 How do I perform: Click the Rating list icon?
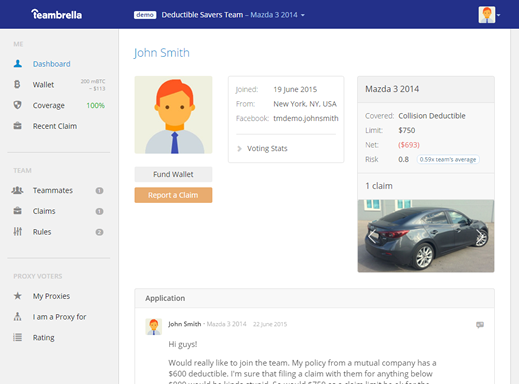[x=17, y=337]
